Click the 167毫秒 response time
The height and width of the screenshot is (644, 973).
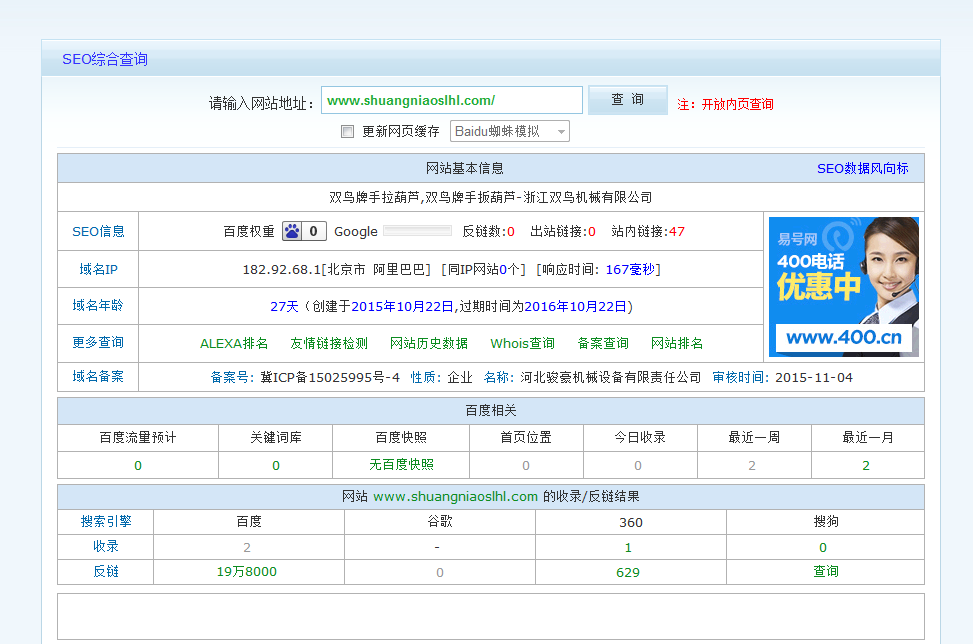pyautogui.click(x=630, y=270)
